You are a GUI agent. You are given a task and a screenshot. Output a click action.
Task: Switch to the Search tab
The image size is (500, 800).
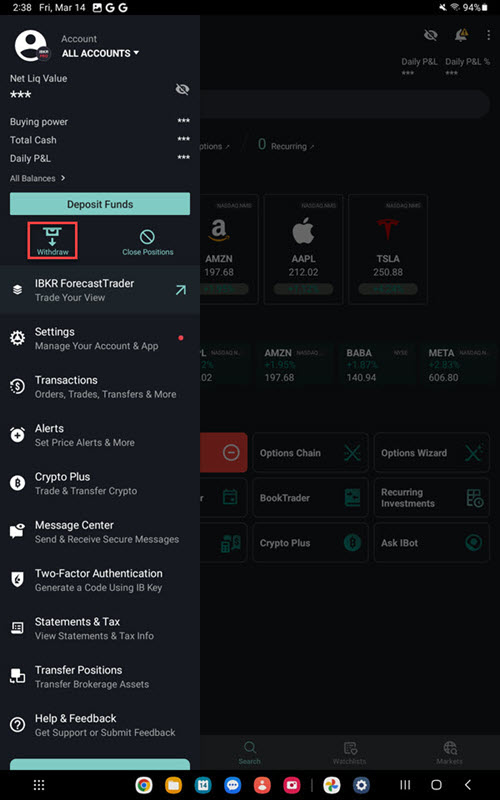(249, 753)
